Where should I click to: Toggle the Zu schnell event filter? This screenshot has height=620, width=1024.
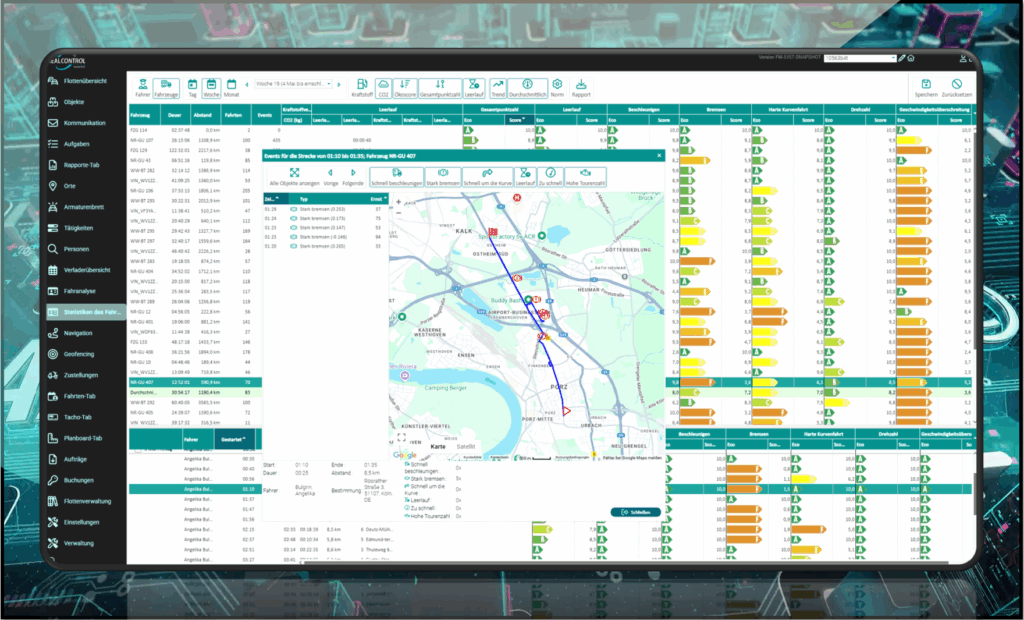click(550, 177)
